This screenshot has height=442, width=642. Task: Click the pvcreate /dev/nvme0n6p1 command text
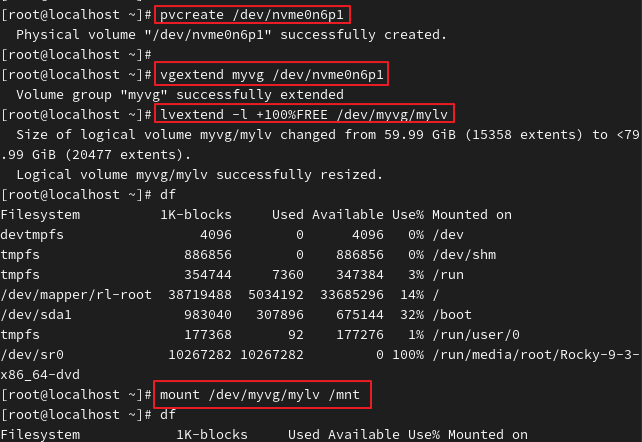point(251,15)
